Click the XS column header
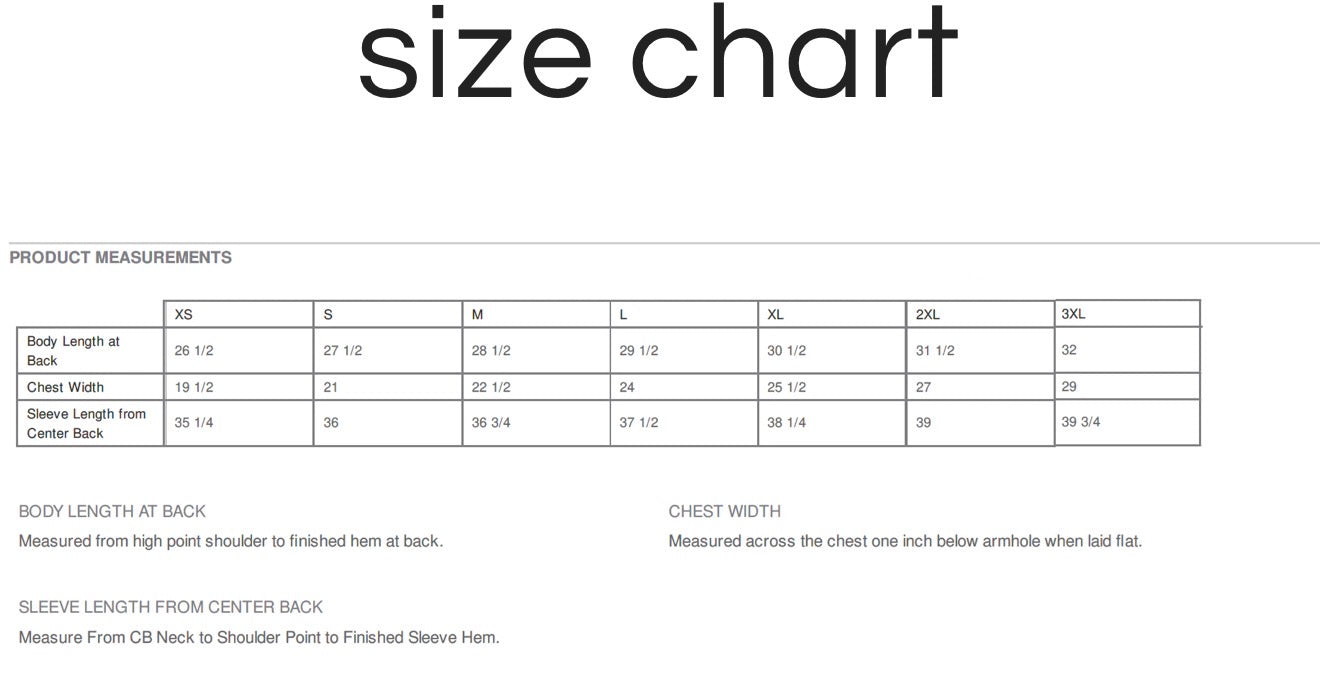The image size is (1320, 682). [x=239, y=314]
